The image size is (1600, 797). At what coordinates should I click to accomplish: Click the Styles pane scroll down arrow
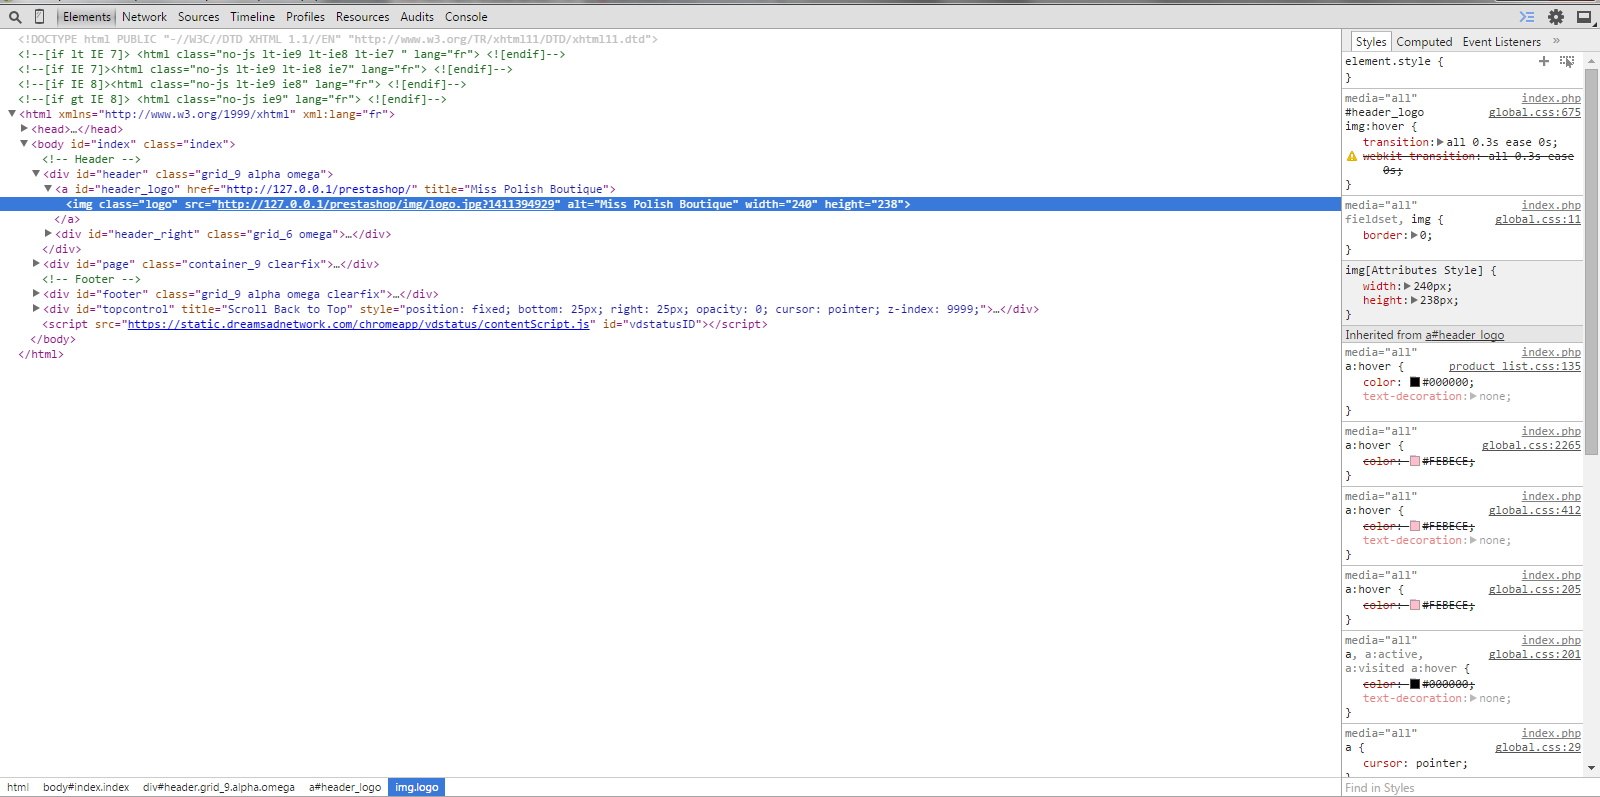coord(1591,768)
